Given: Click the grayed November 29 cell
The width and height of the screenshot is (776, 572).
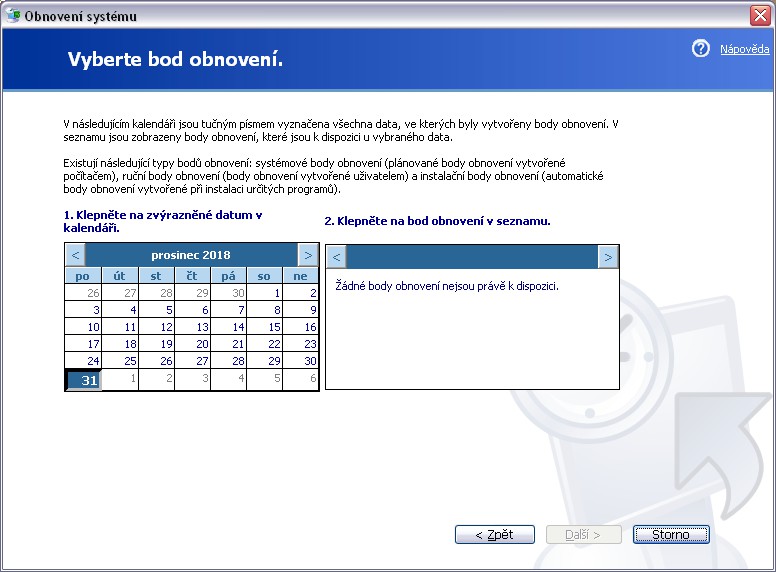Looking at the screenshot, I should [193, 292].
